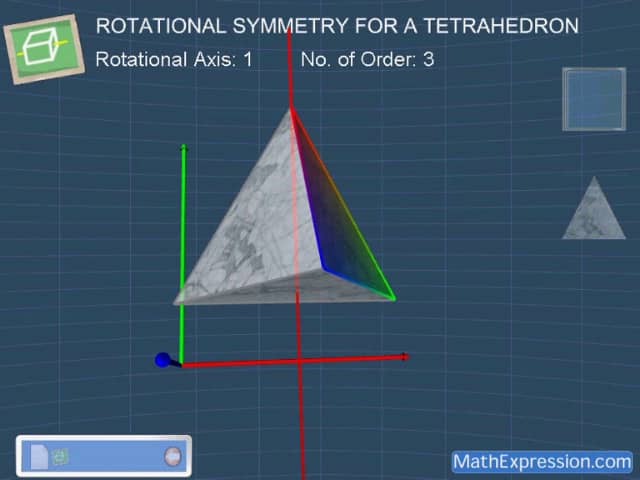
Task: Click the round button on the bottom toolbar
Action: (x=173, y=456)
